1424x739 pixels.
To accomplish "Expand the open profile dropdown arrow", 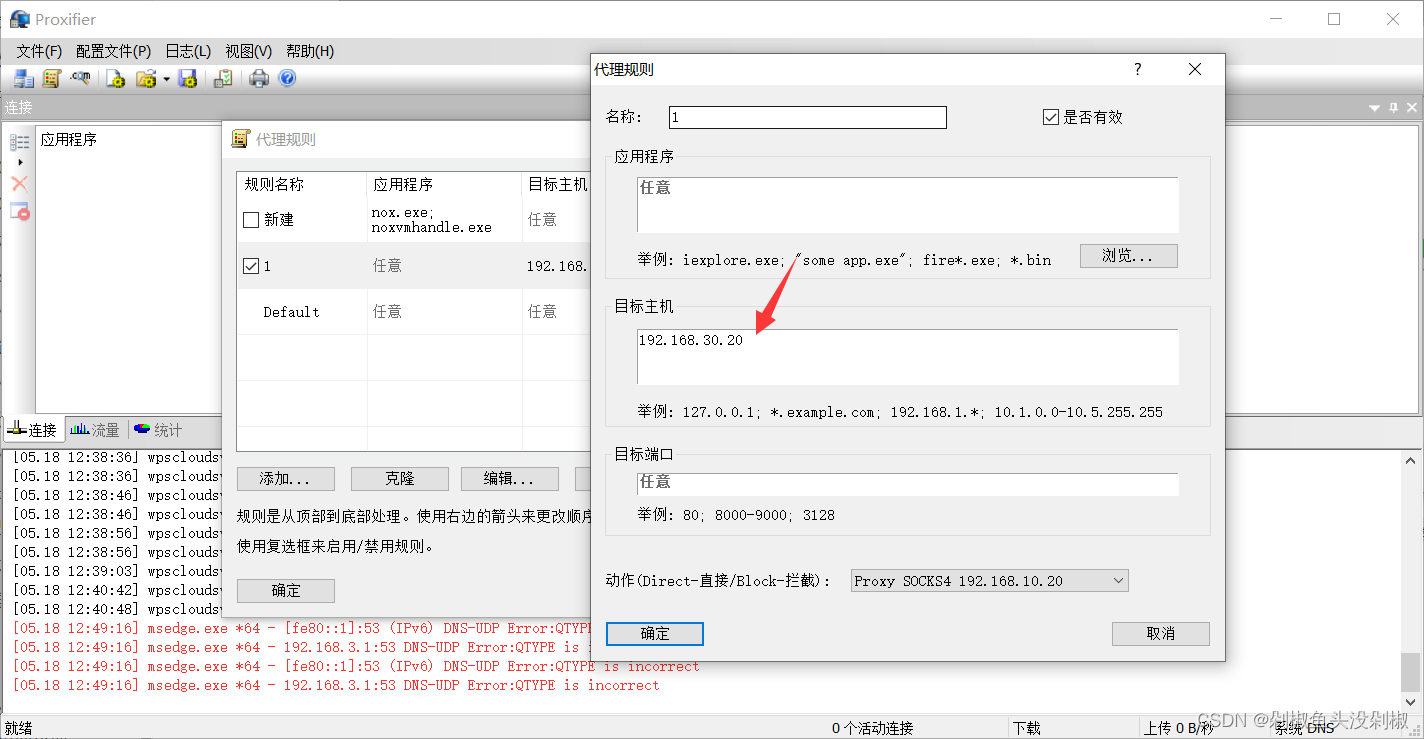I will (166, 78).
